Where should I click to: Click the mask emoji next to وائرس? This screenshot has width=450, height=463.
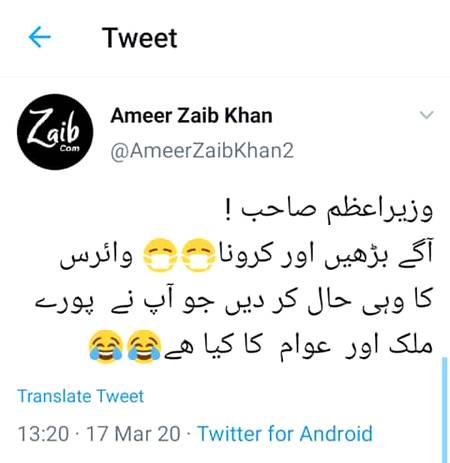[161, 255]
